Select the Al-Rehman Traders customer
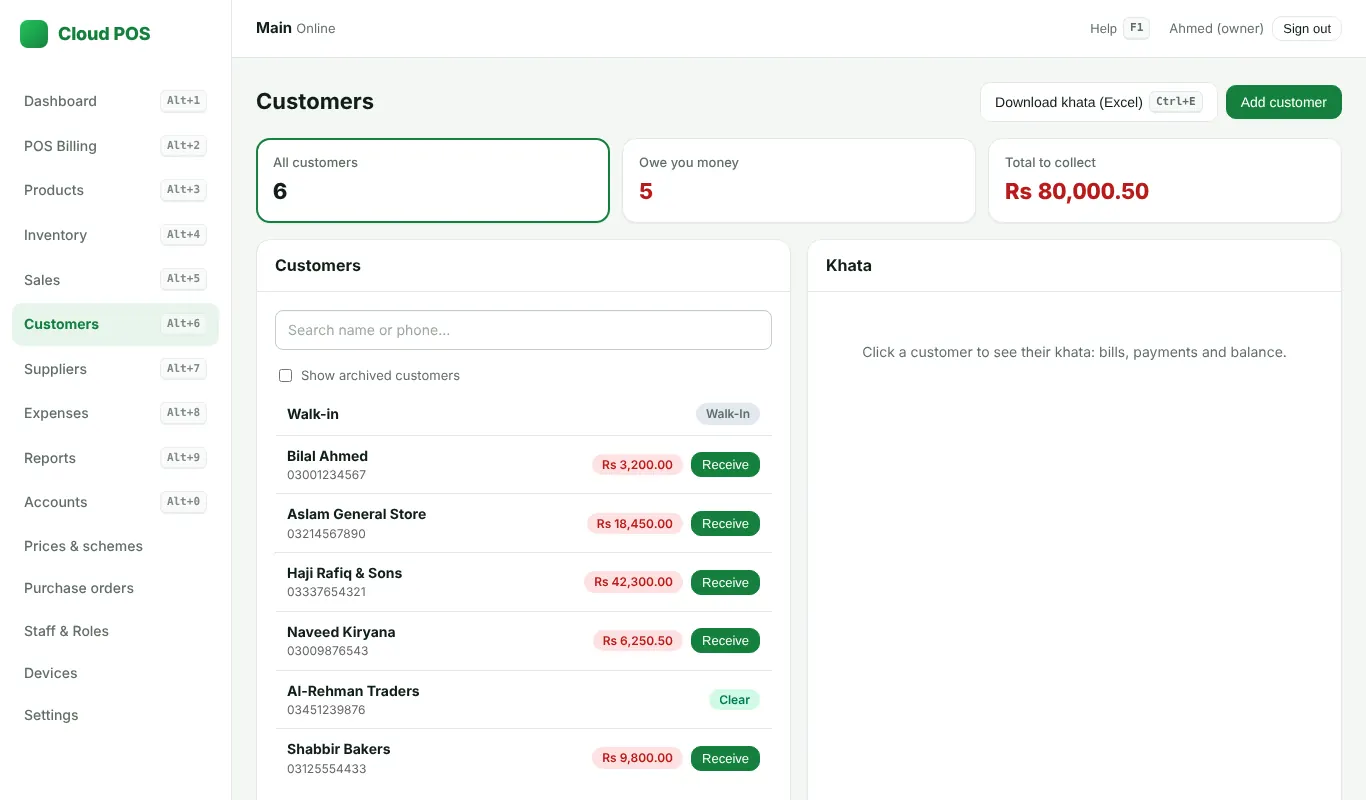 pos(523,700)
